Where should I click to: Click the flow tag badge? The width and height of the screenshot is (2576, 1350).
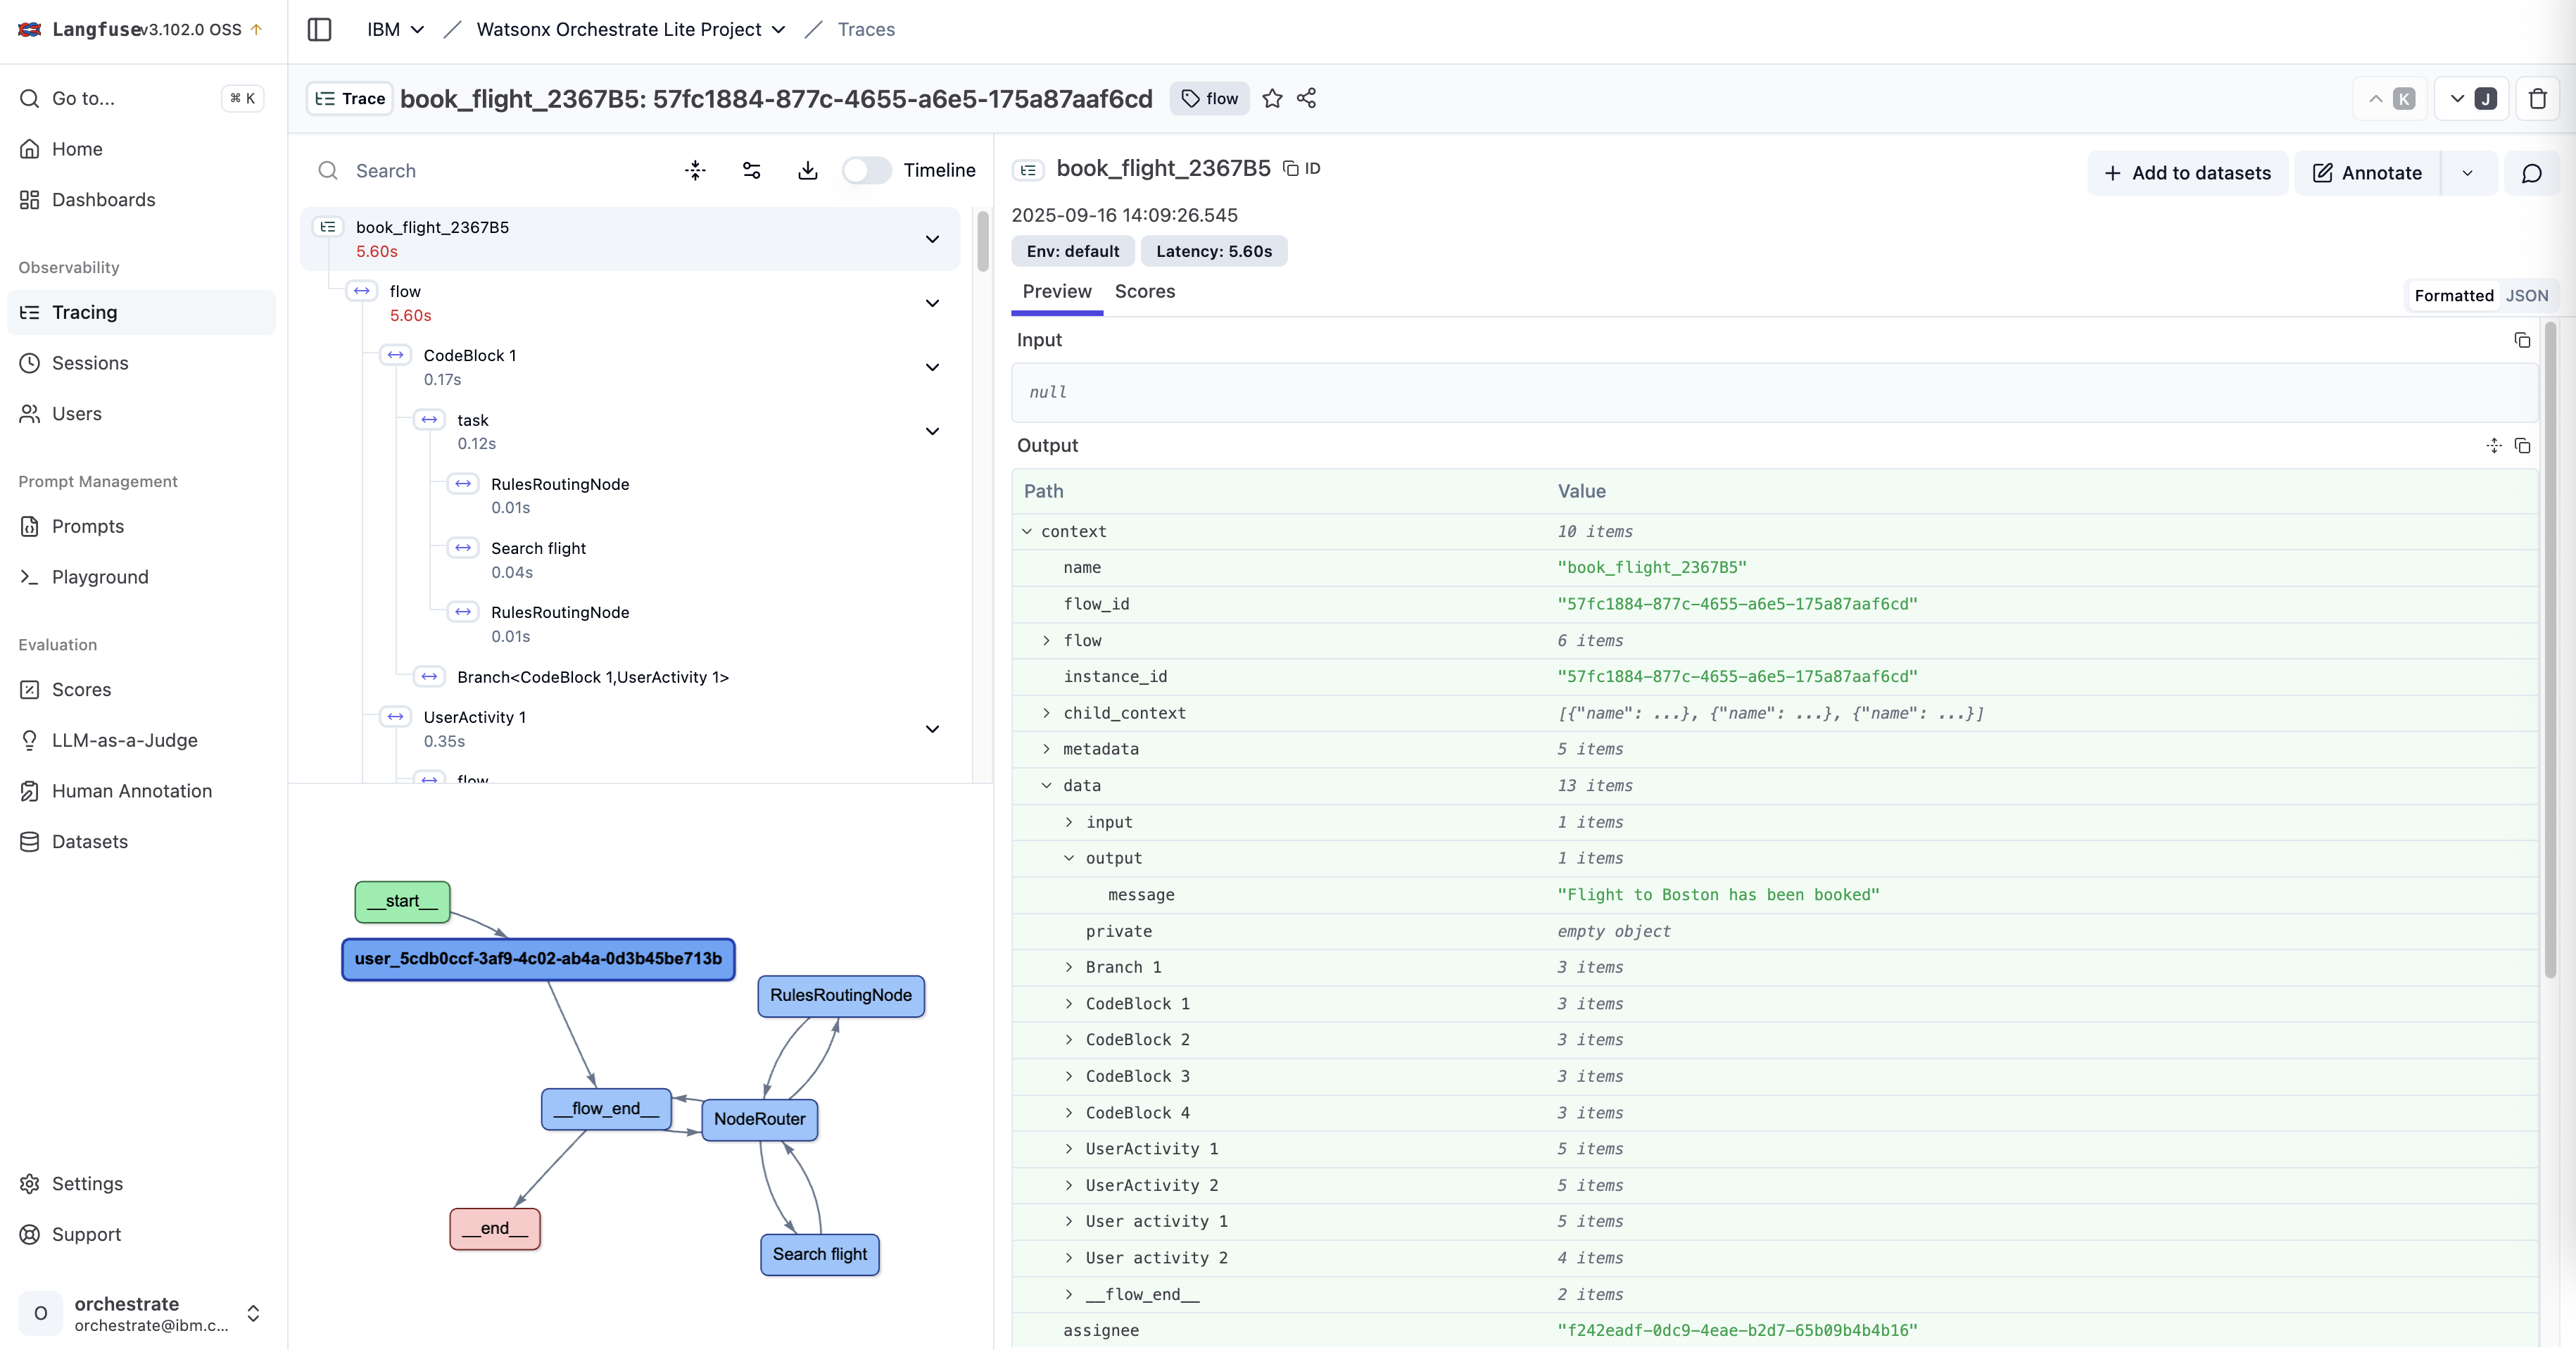1209,98
